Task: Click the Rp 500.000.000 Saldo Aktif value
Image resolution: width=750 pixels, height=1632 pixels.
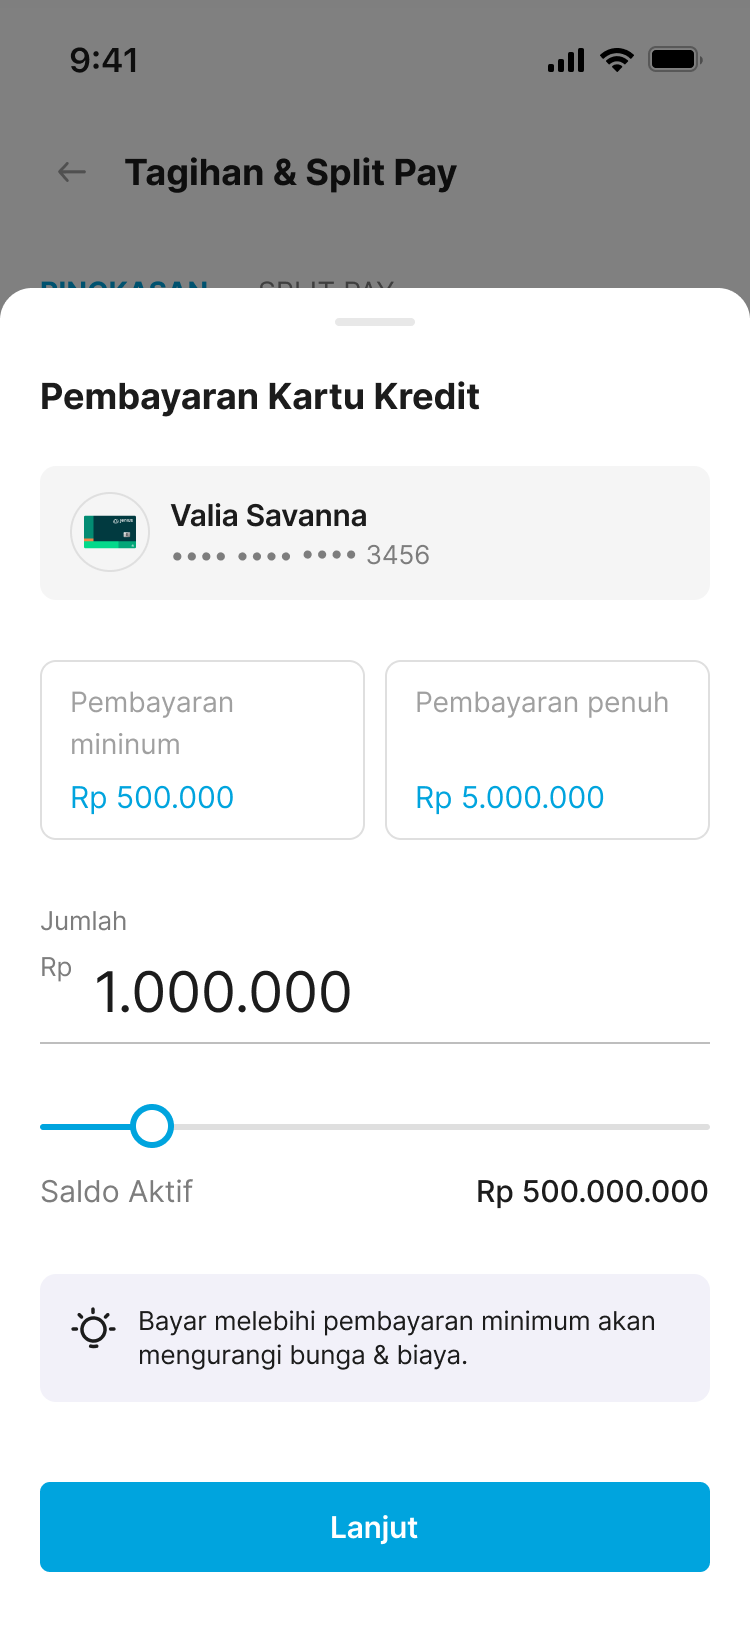Action: click(x=592, y=1191)
